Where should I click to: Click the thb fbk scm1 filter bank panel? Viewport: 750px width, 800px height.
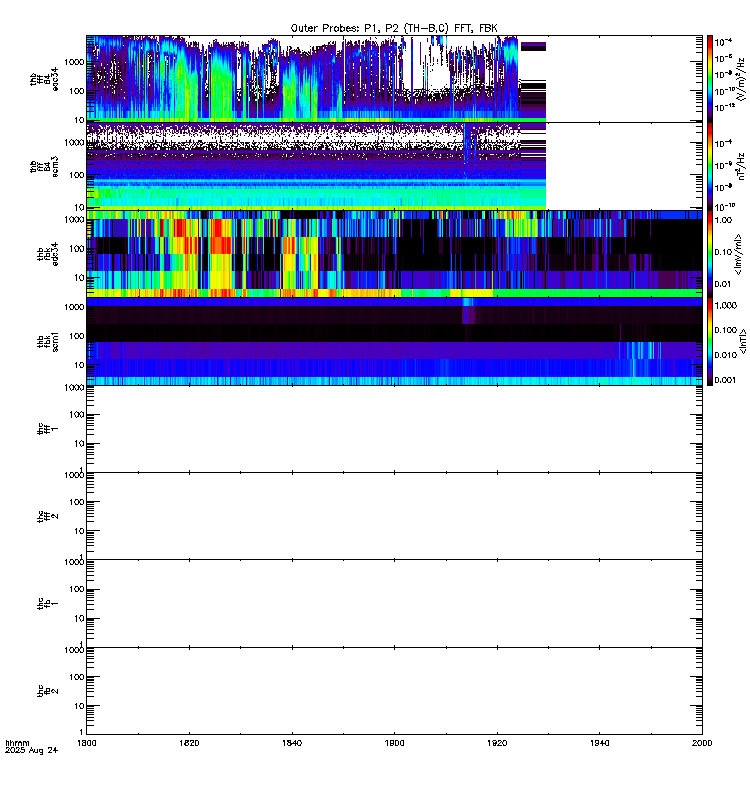point(394,341)
